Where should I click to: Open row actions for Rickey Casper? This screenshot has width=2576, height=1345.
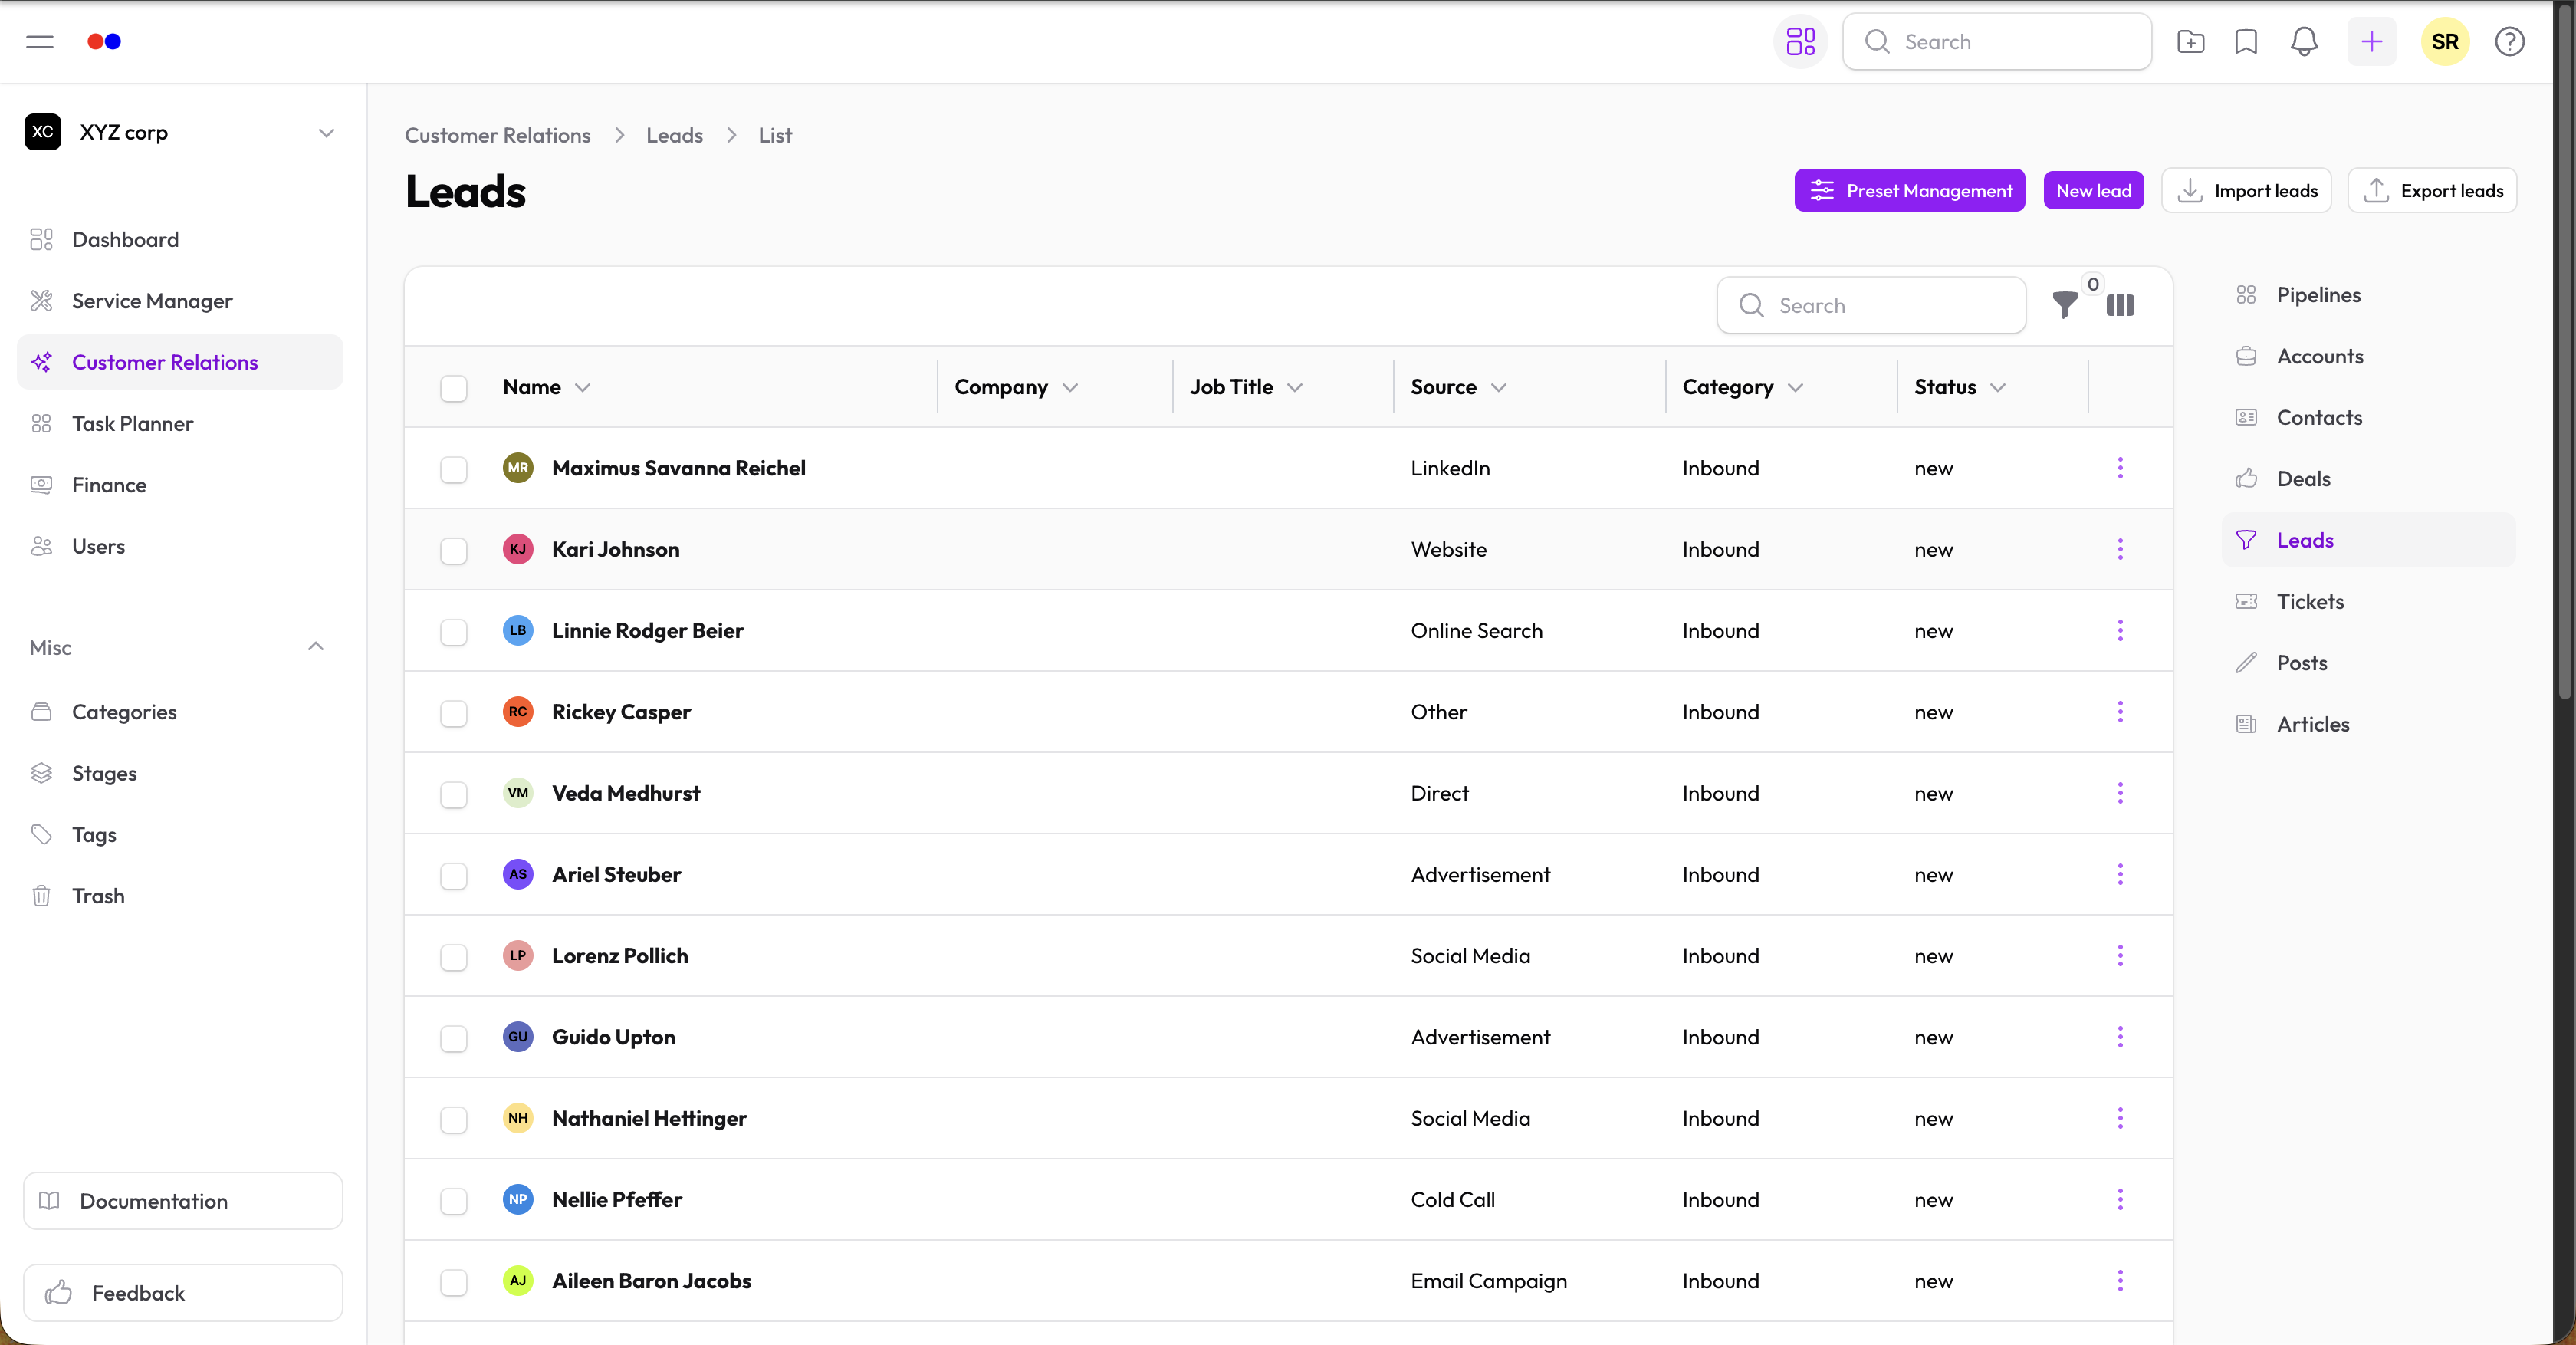2120,712
